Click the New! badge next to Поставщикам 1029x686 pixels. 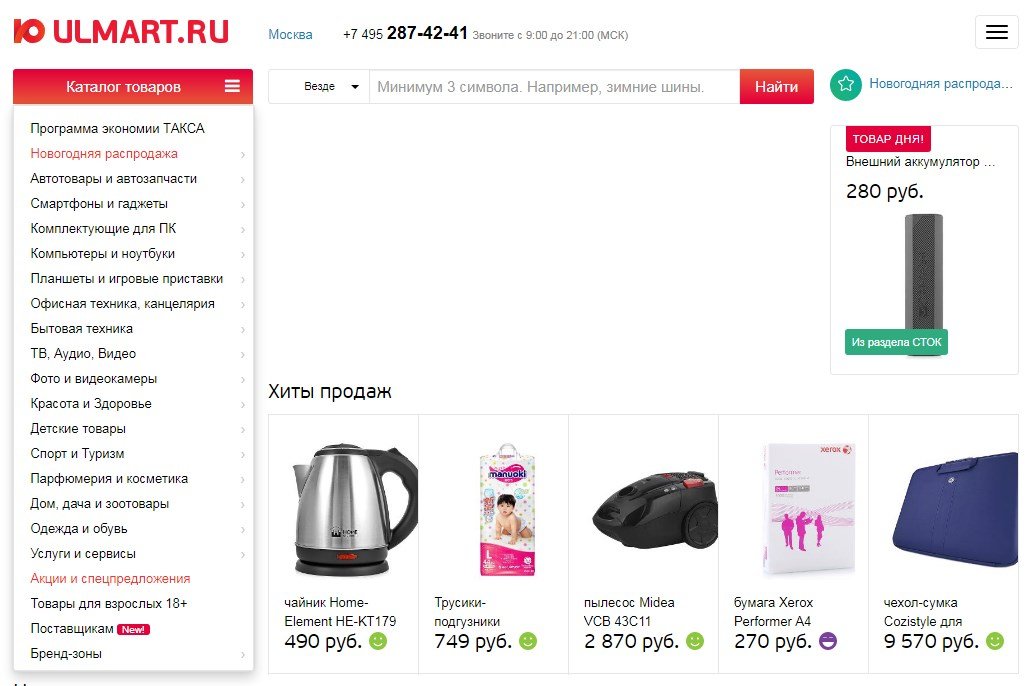(134, 629)
